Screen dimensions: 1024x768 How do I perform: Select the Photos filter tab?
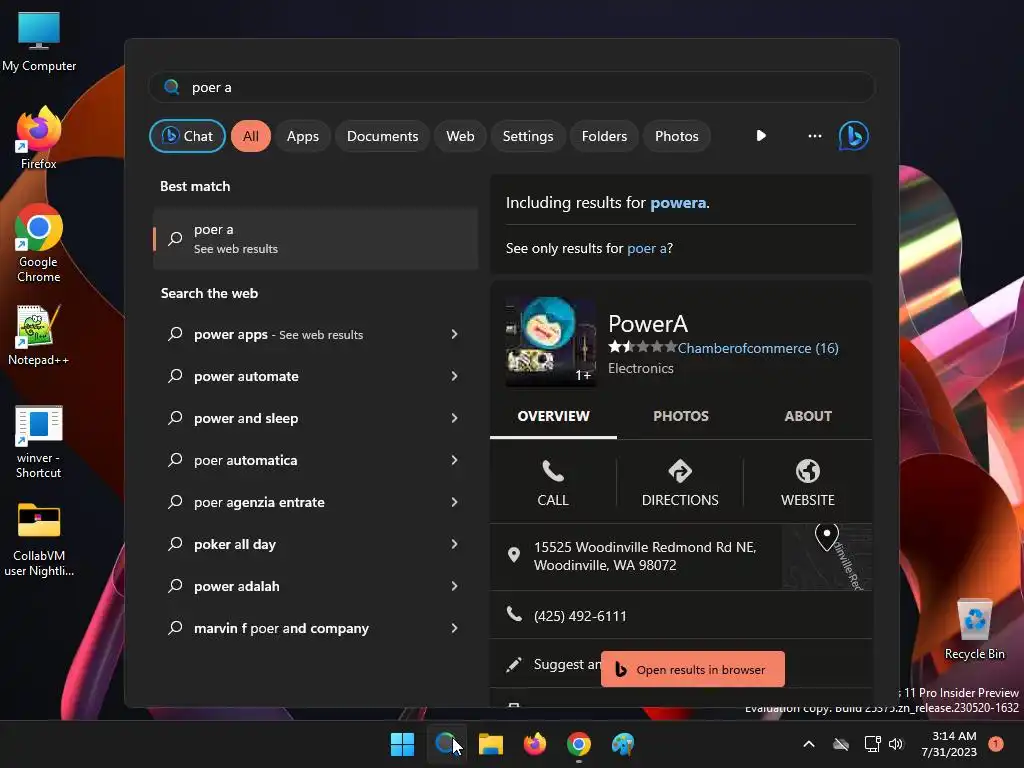pyautogui.click(x=677, y=136)
